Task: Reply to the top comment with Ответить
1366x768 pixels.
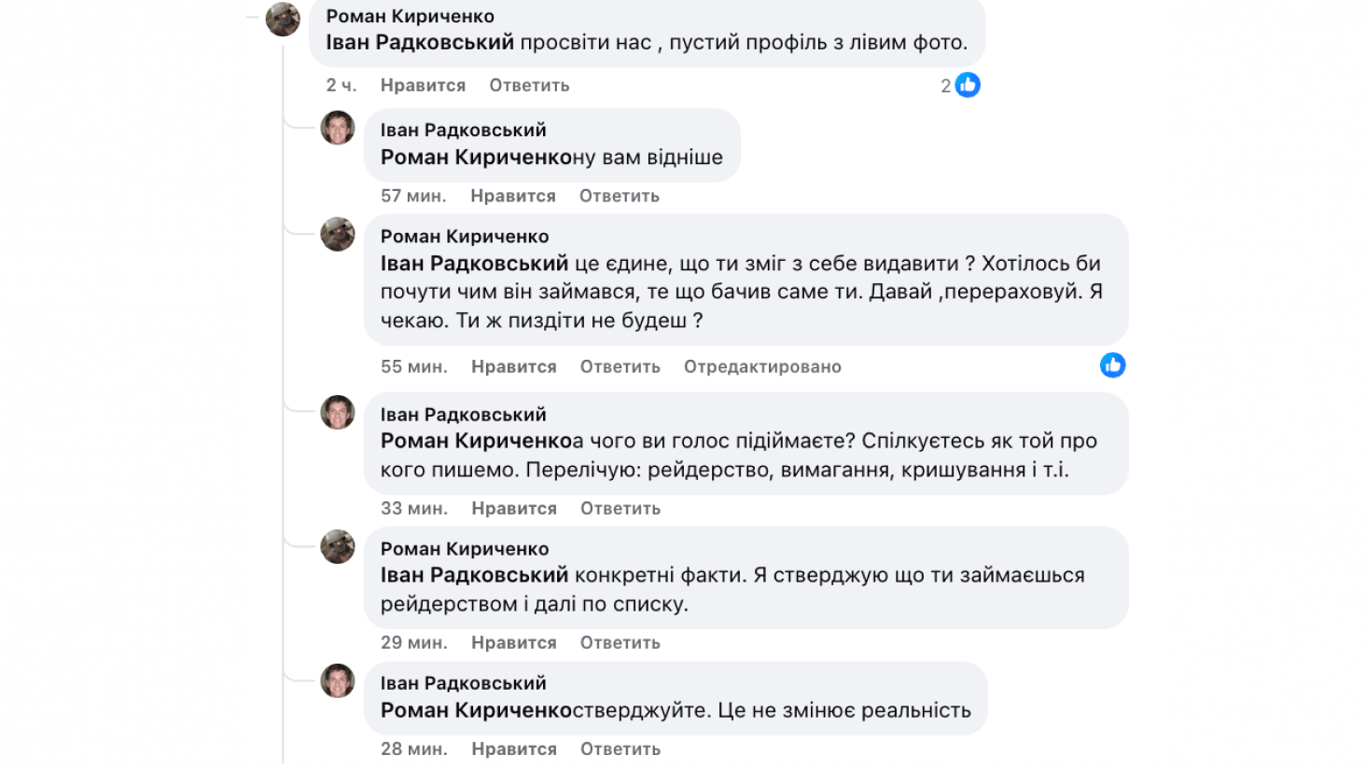Action: pyautogui.click(x=527, y=85)
